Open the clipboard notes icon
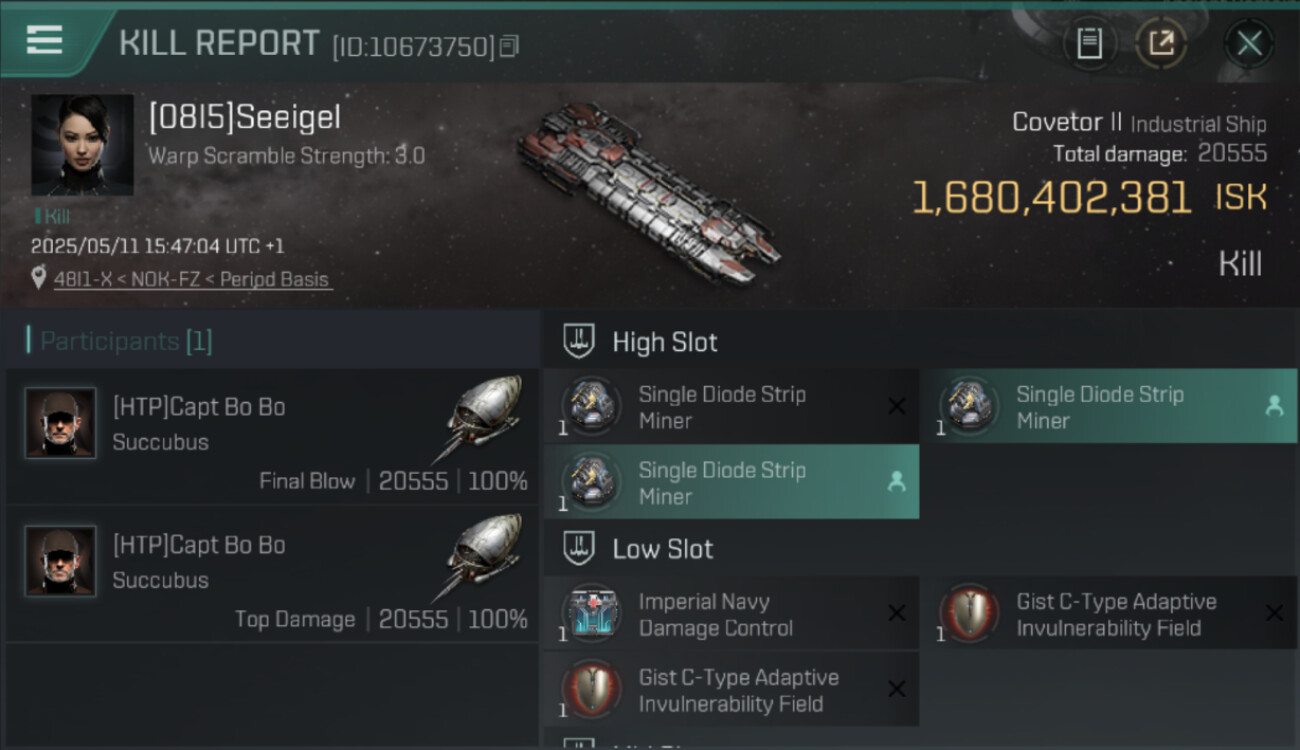Image resolution: width=1300 pixels, height=750 pixels. point(1089,43)
